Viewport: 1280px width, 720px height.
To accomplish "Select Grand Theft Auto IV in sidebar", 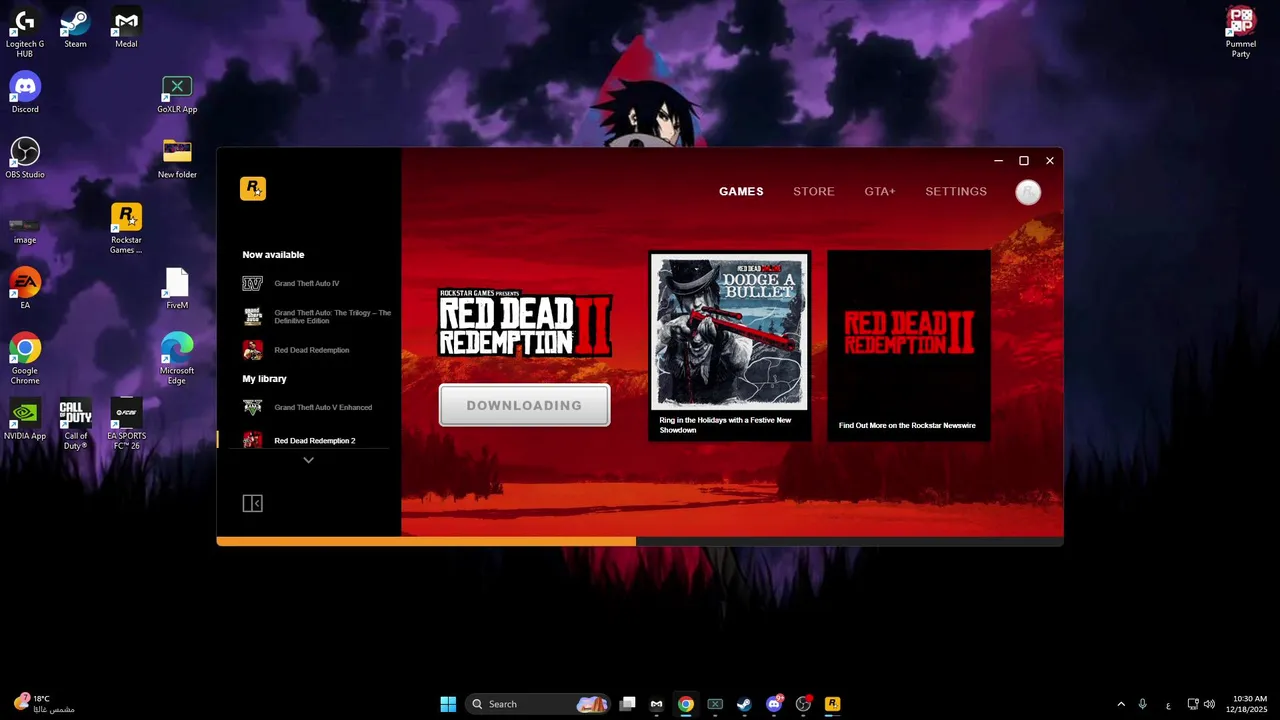I will [x=306, y=284].
